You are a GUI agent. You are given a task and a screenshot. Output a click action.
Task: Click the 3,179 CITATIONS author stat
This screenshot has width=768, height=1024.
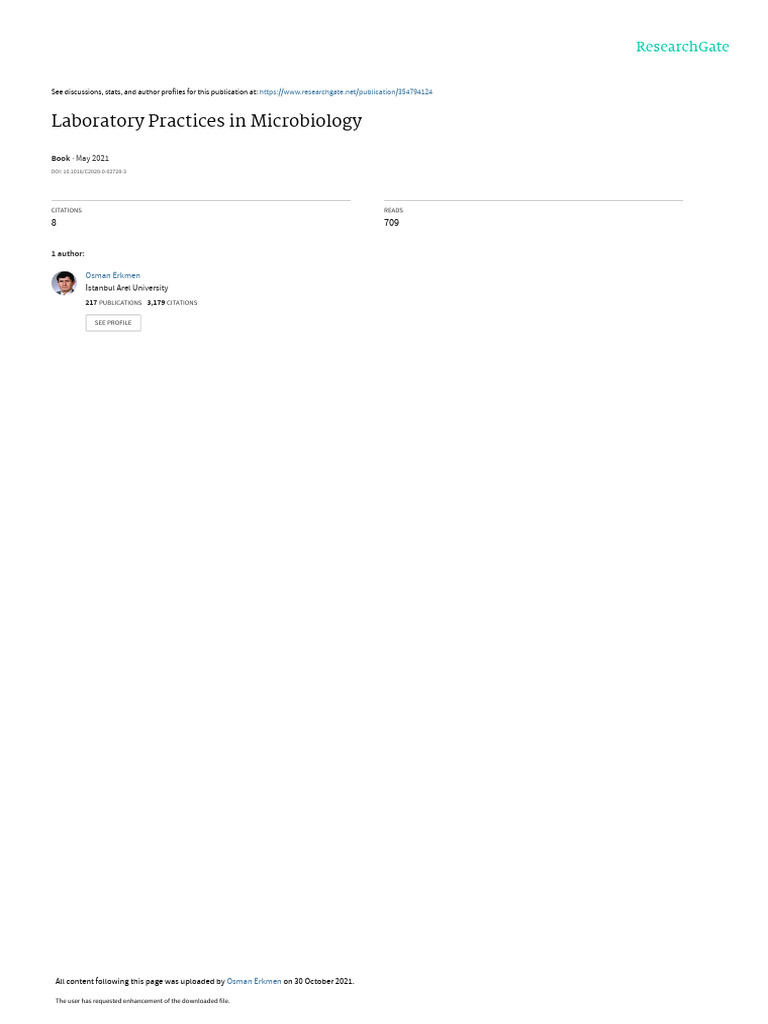coord(172,303)
